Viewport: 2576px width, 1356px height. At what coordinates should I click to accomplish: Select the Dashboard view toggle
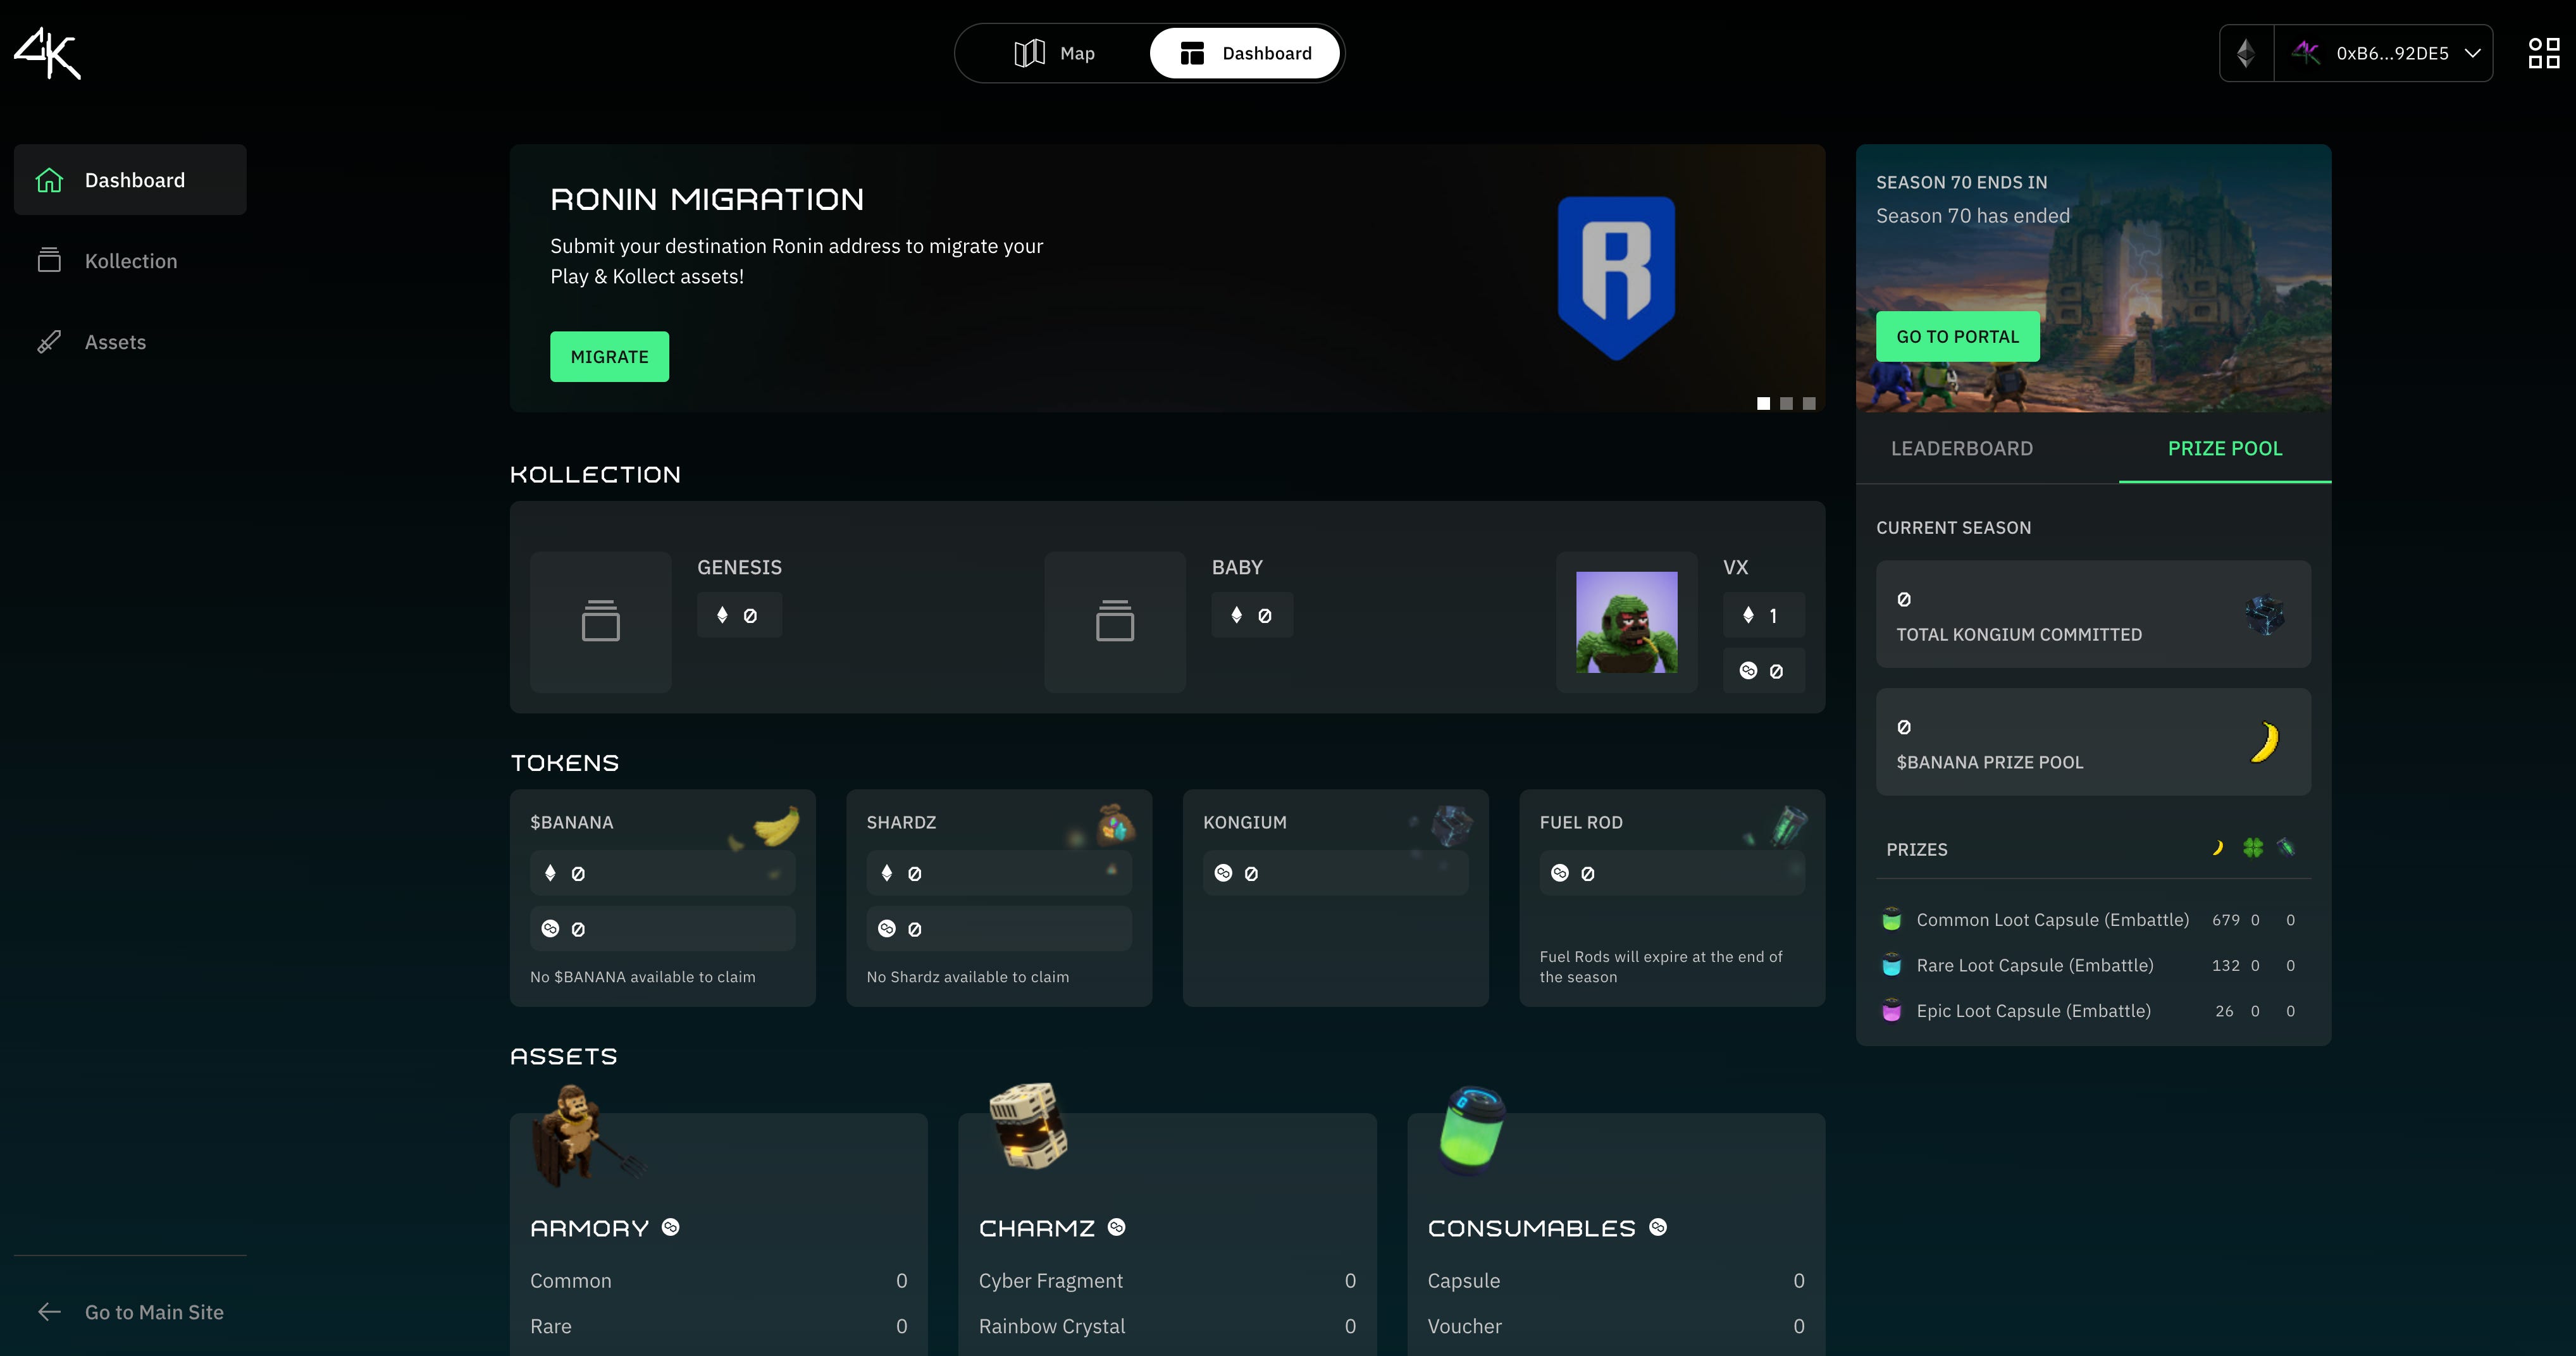[x=1245, y=53]
